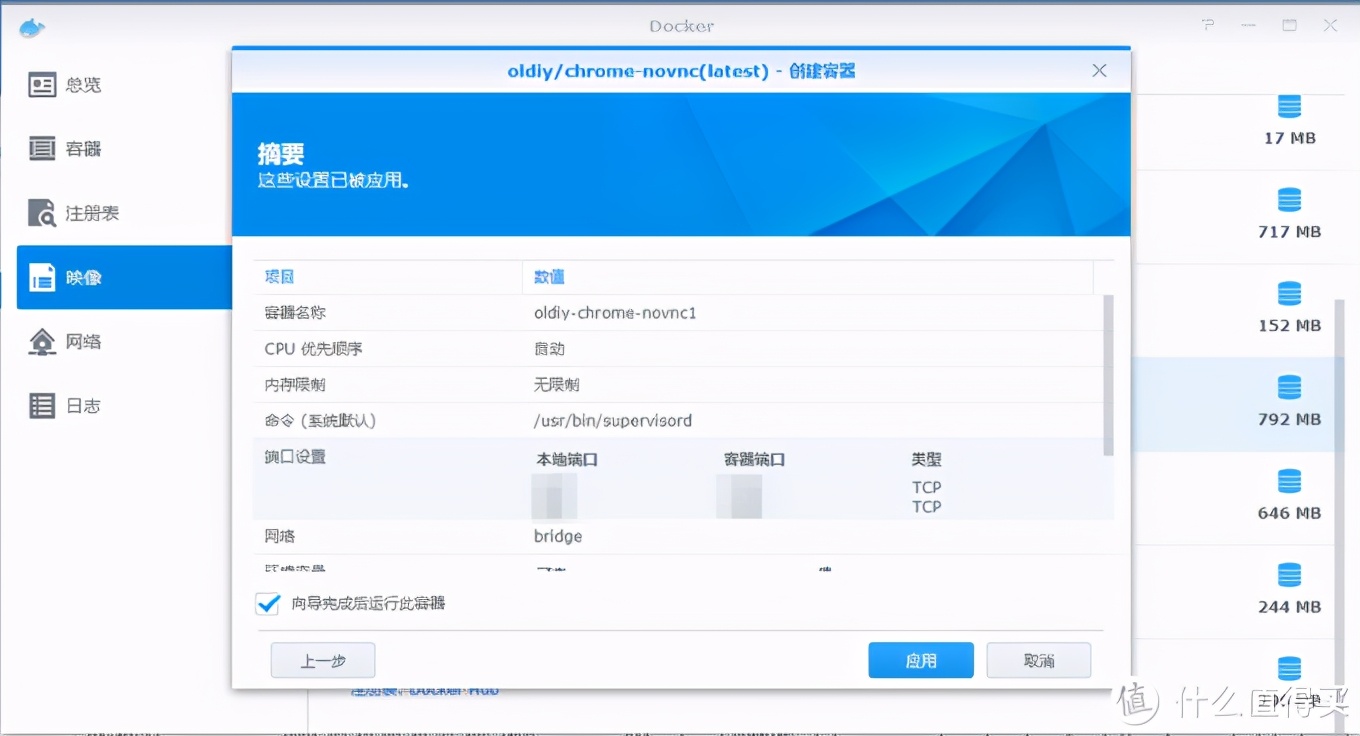The image size is (1360, 736).
Task: Click the 152 MB size text
Action: tap(1290, 326)
